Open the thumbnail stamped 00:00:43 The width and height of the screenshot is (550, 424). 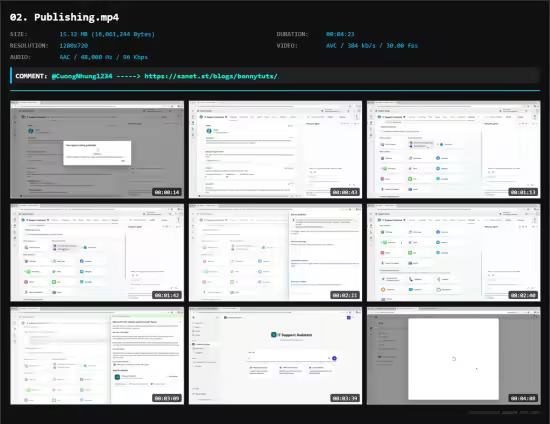click(x=275, y=149)
